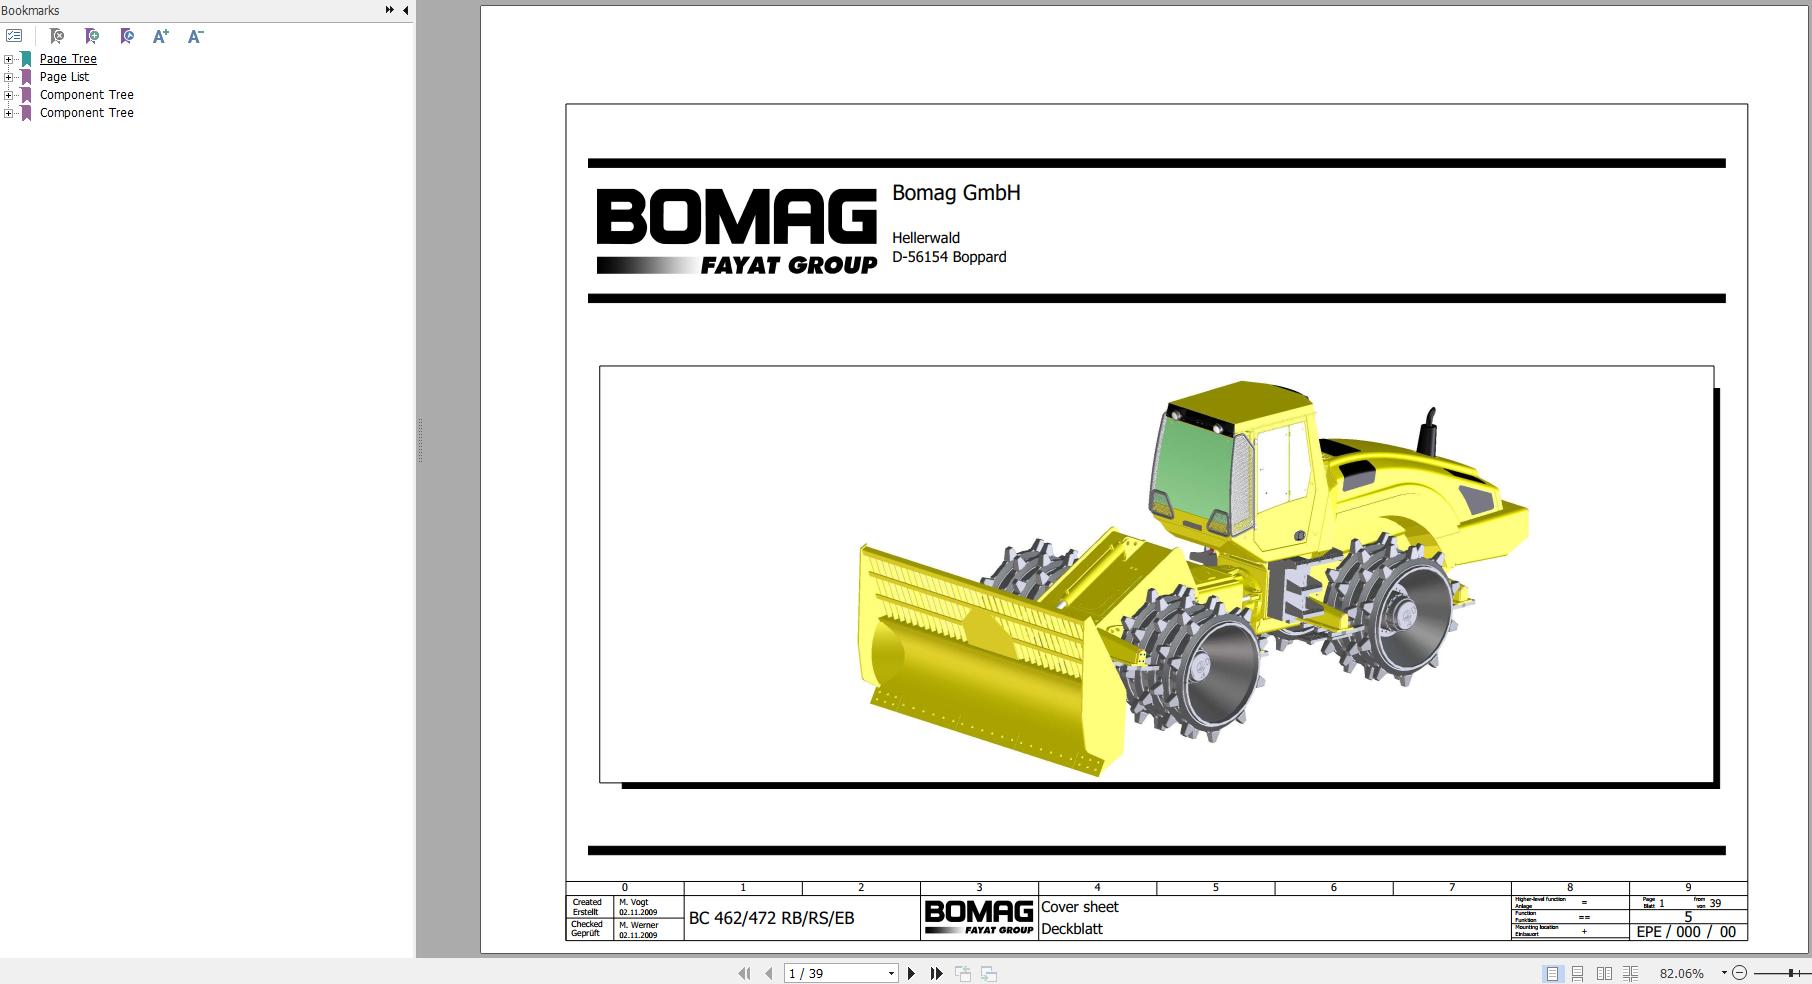The image size is (1812, 984).
Task: Collapse the Bookmarks panel with left arrow
Action: pos(405,10)
